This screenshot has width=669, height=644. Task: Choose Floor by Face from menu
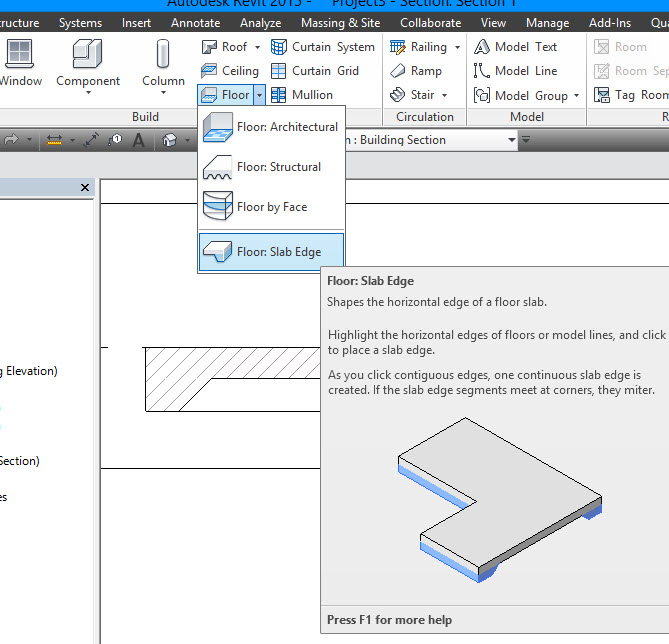click(x=271, y=207)
